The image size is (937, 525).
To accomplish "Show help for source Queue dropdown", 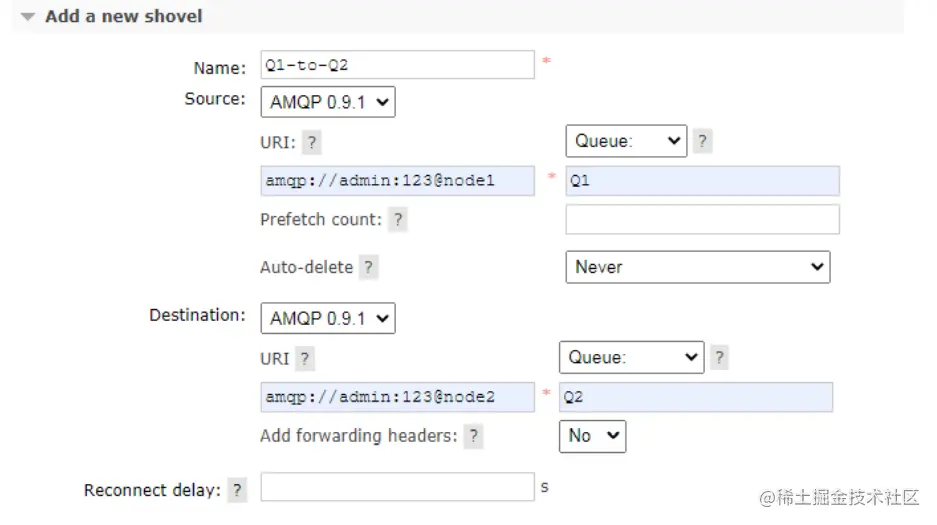I will (702, 141).
